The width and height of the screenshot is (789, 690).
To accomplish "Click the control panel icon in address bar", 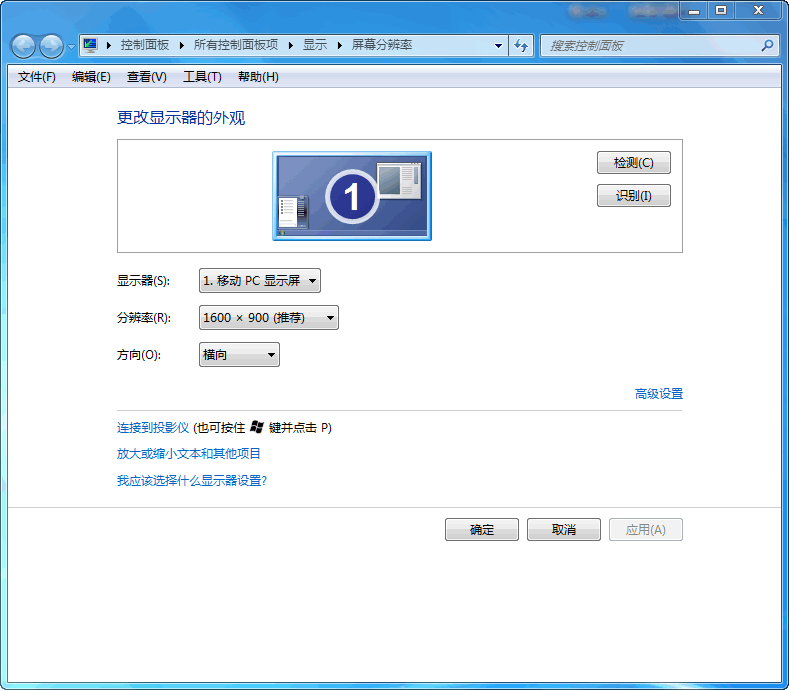I will coord(91,46).
